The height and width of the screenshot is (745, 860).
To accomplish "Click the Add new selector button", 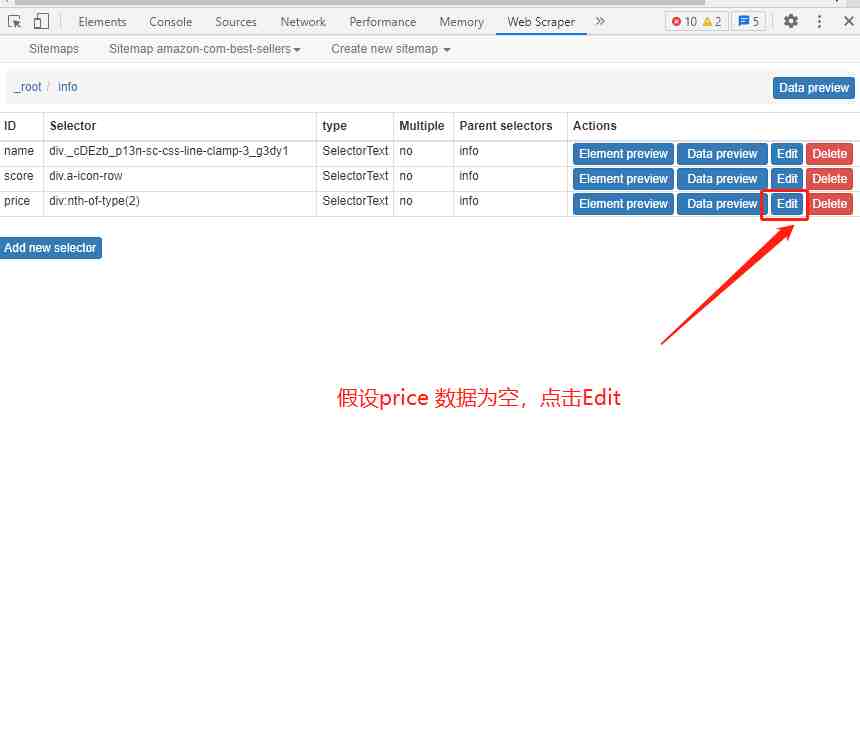I will coord(50,248).
